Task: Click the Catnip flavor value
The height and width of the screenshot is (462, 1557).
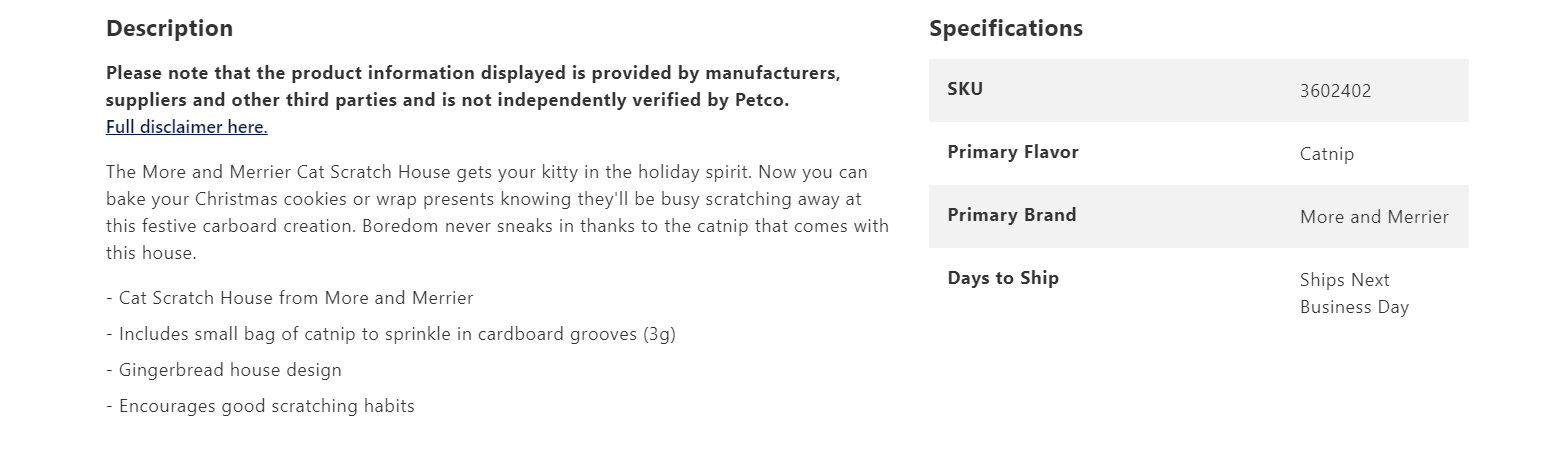Action: point(1326,154)
